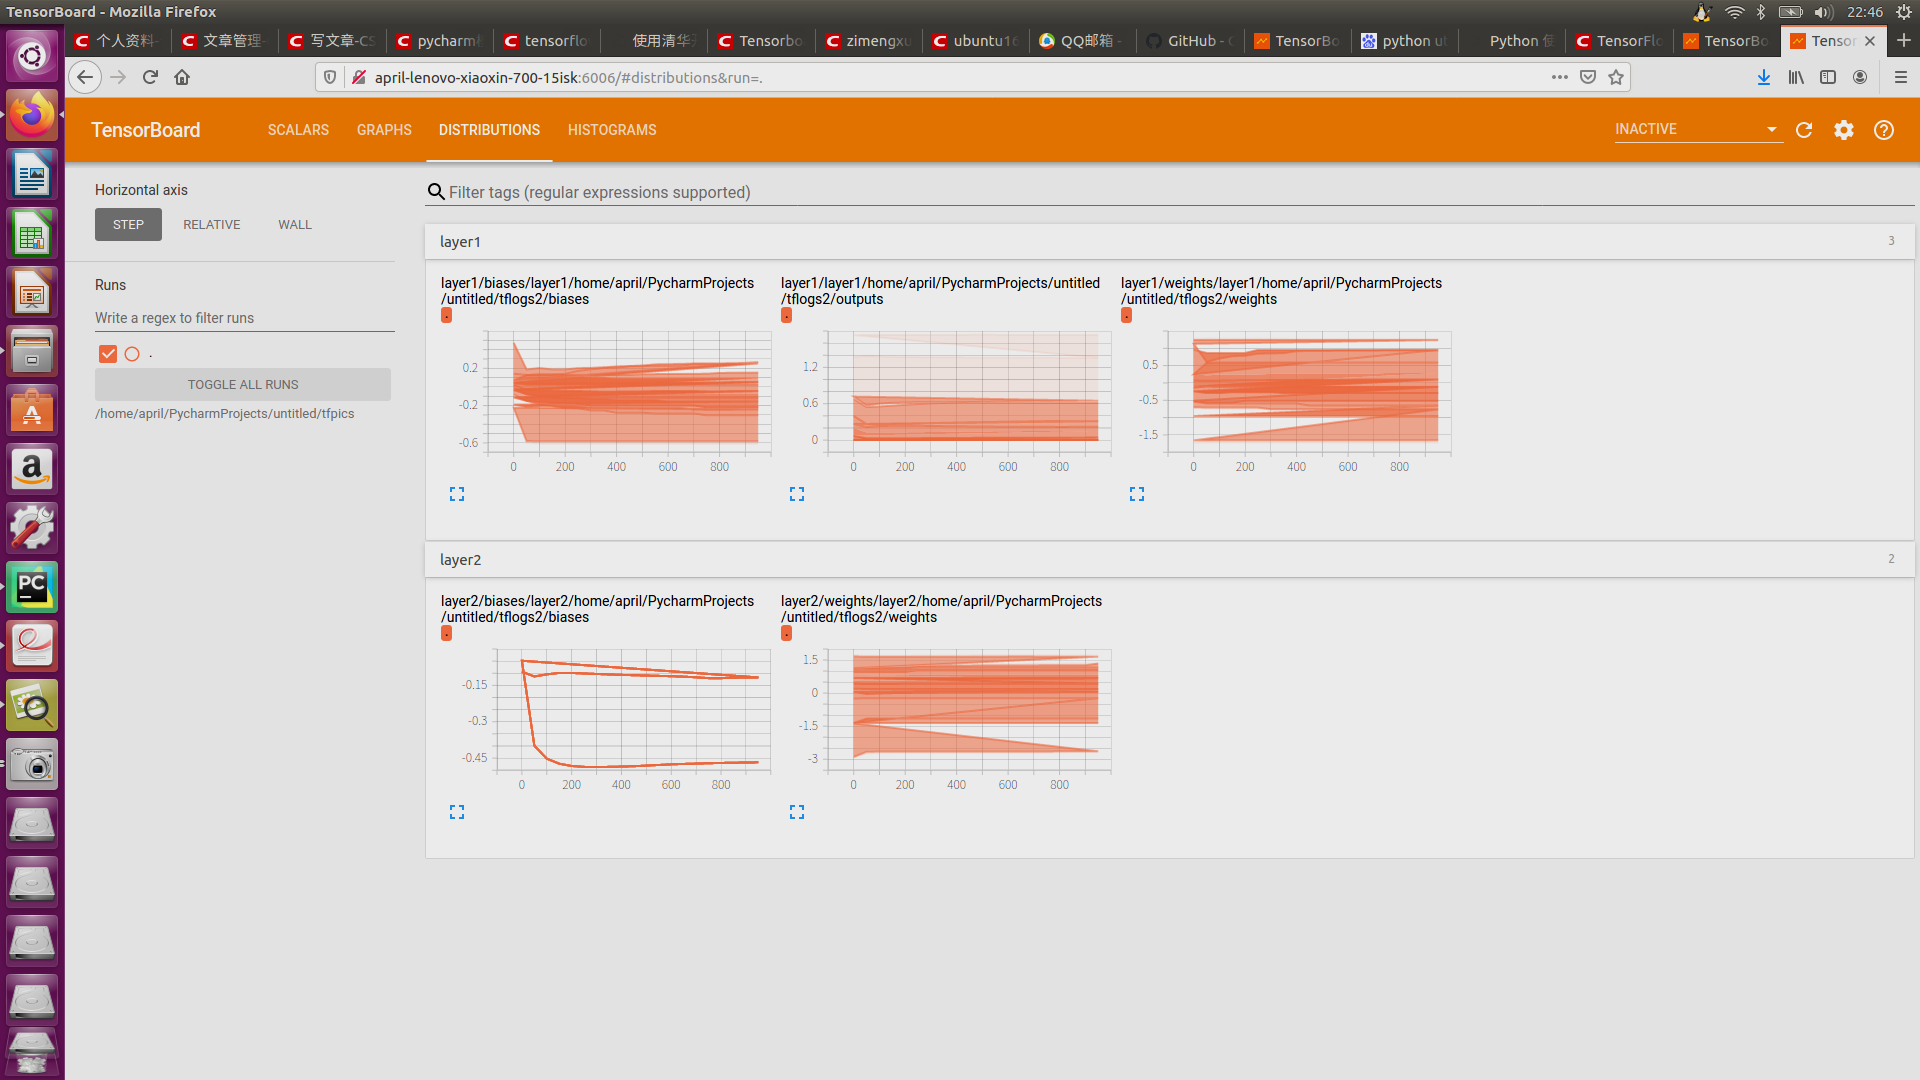Click the layer1 biases run color swatch
The height and width of the screenshot is (1080, 1920).
[x=446, y=315]
